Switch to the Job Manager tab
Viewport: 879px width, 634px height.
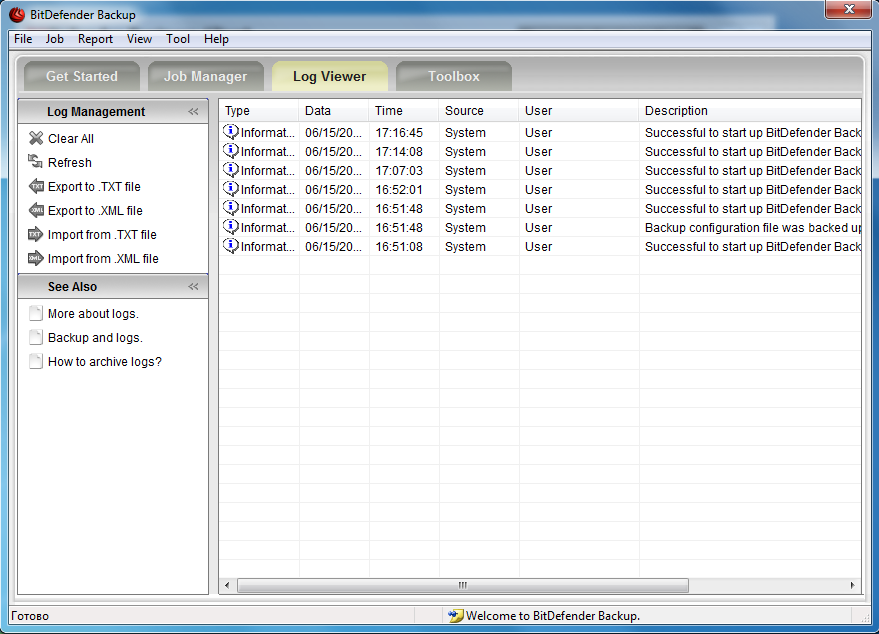coord(206,76)
